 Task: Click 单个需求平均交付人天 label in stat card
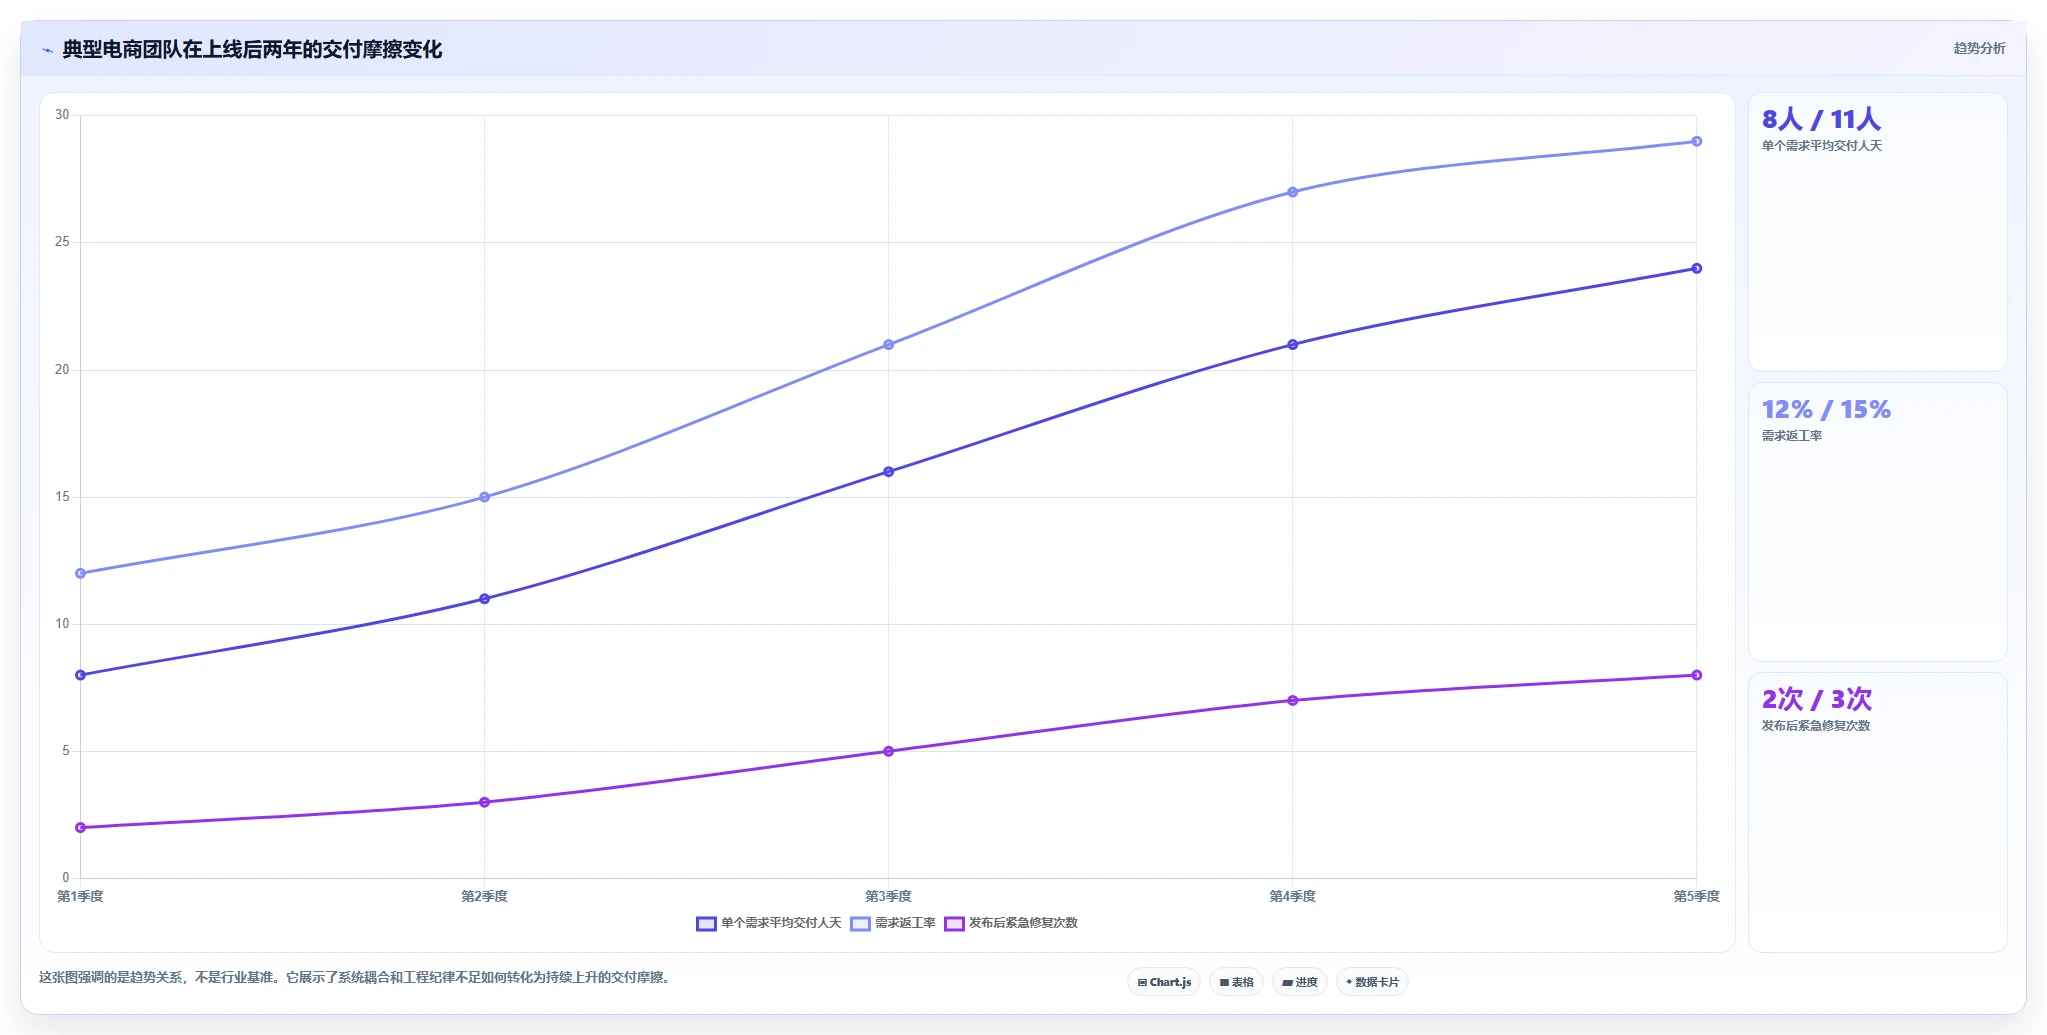click(x=1821, y=146)
